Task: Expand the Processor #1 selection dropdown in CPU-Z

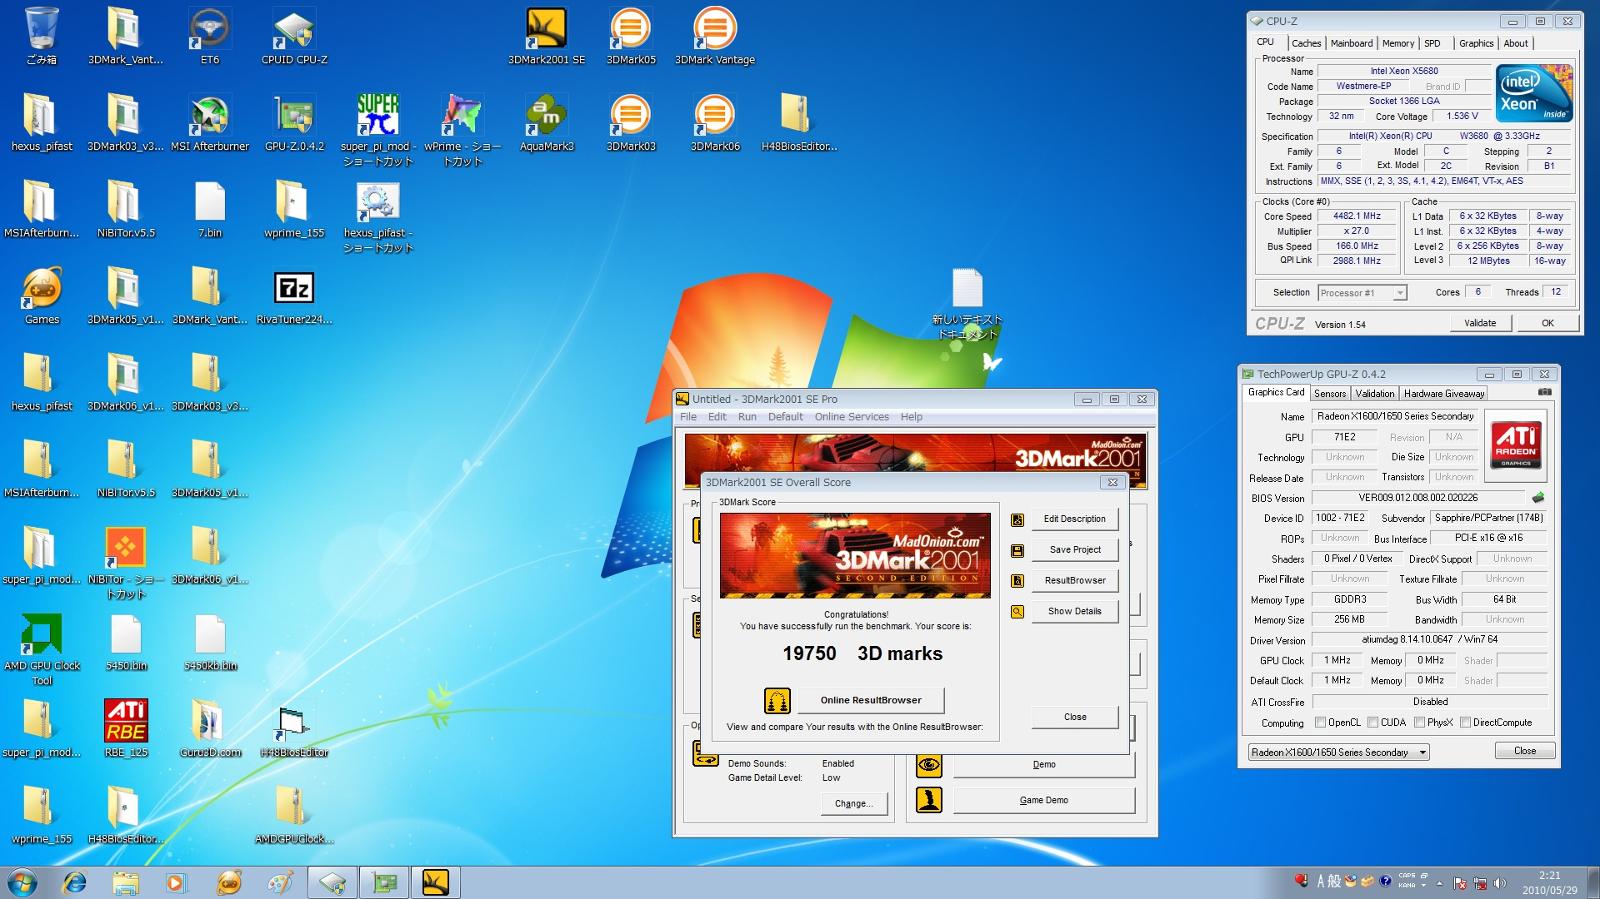Action: 1400,293
